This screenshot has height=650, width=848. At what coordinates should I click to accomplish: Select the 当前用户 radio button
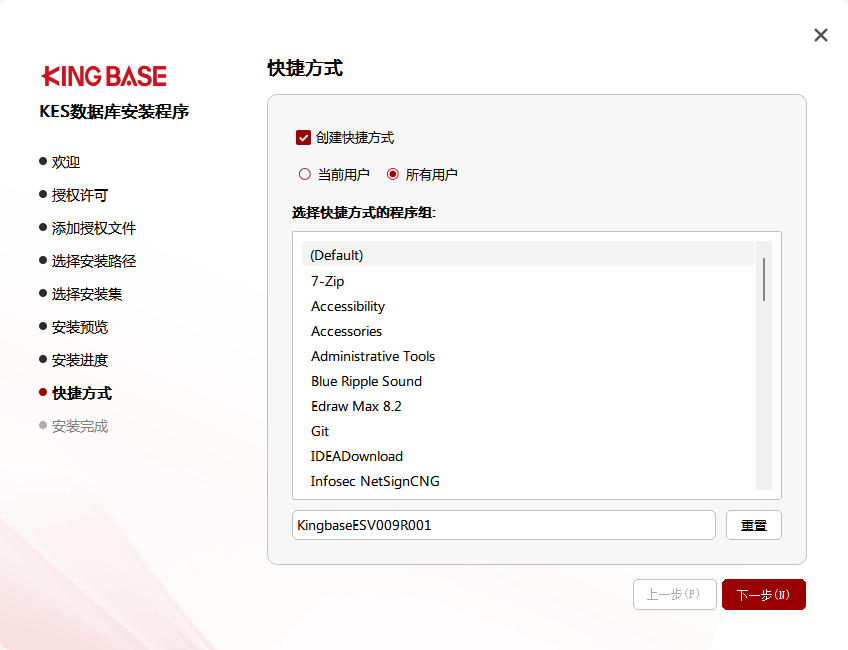pyautogui.click(x=304, y=174)
